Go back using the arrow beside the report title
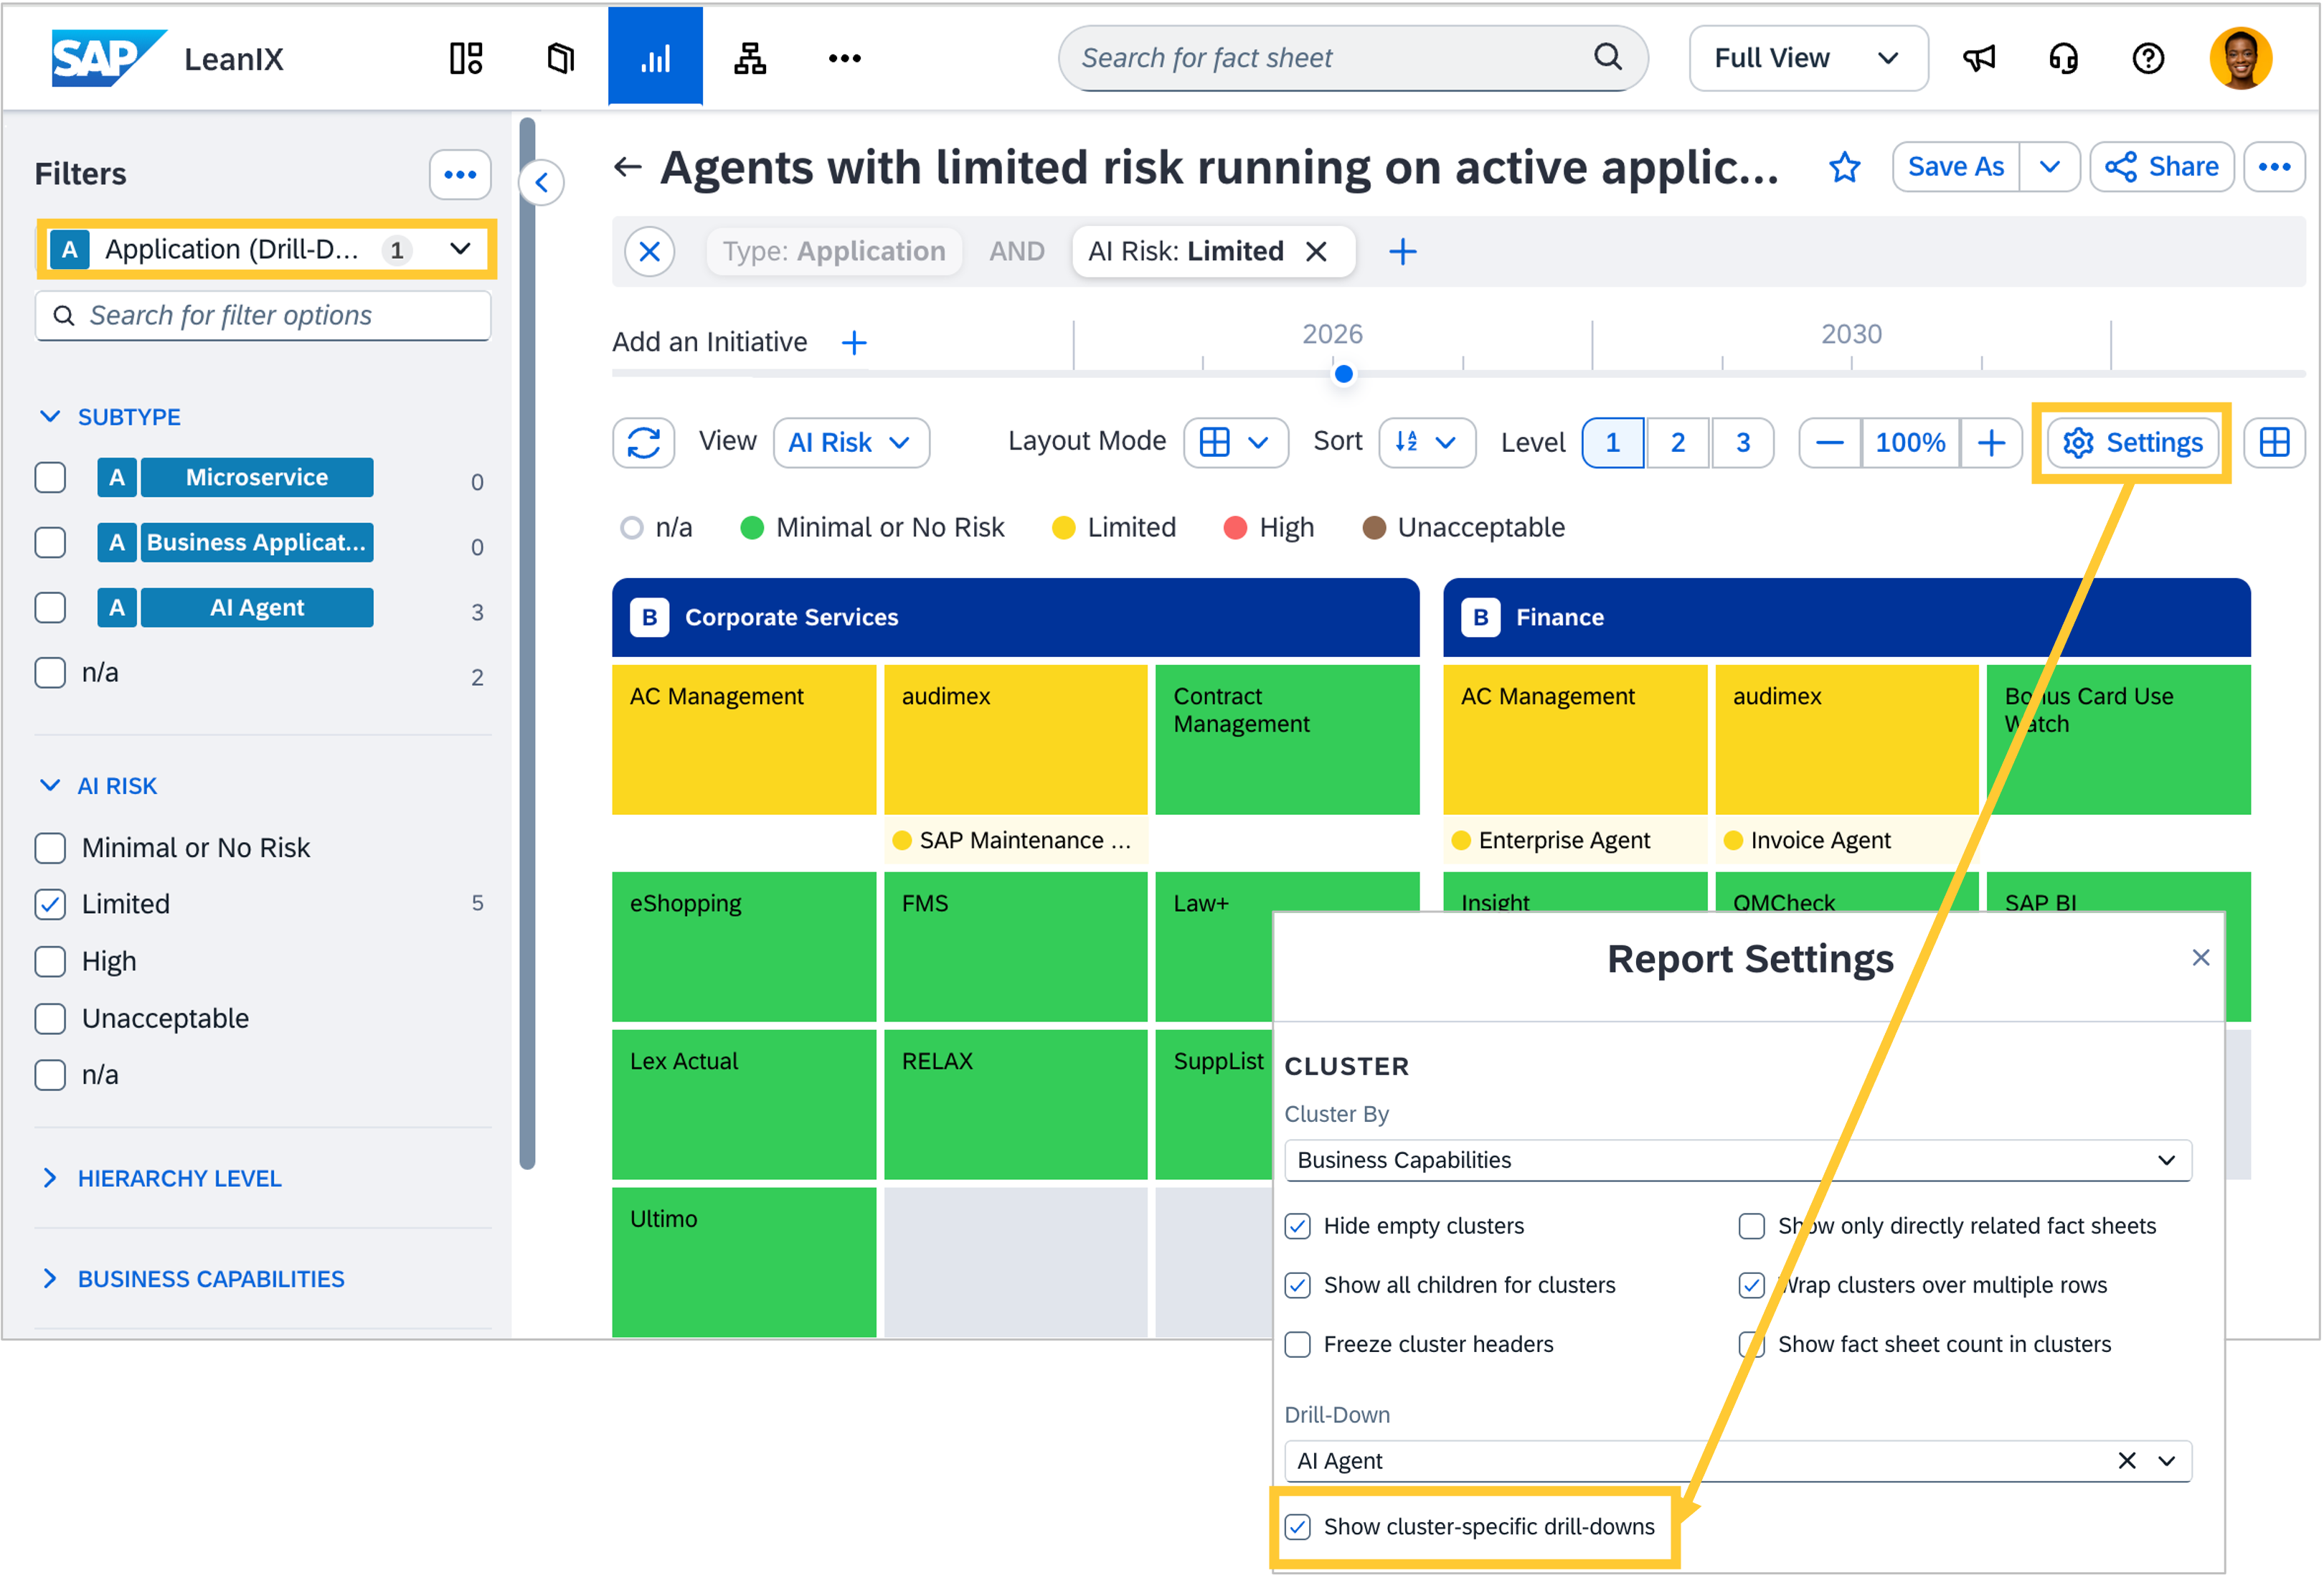 tap(628, 167)
